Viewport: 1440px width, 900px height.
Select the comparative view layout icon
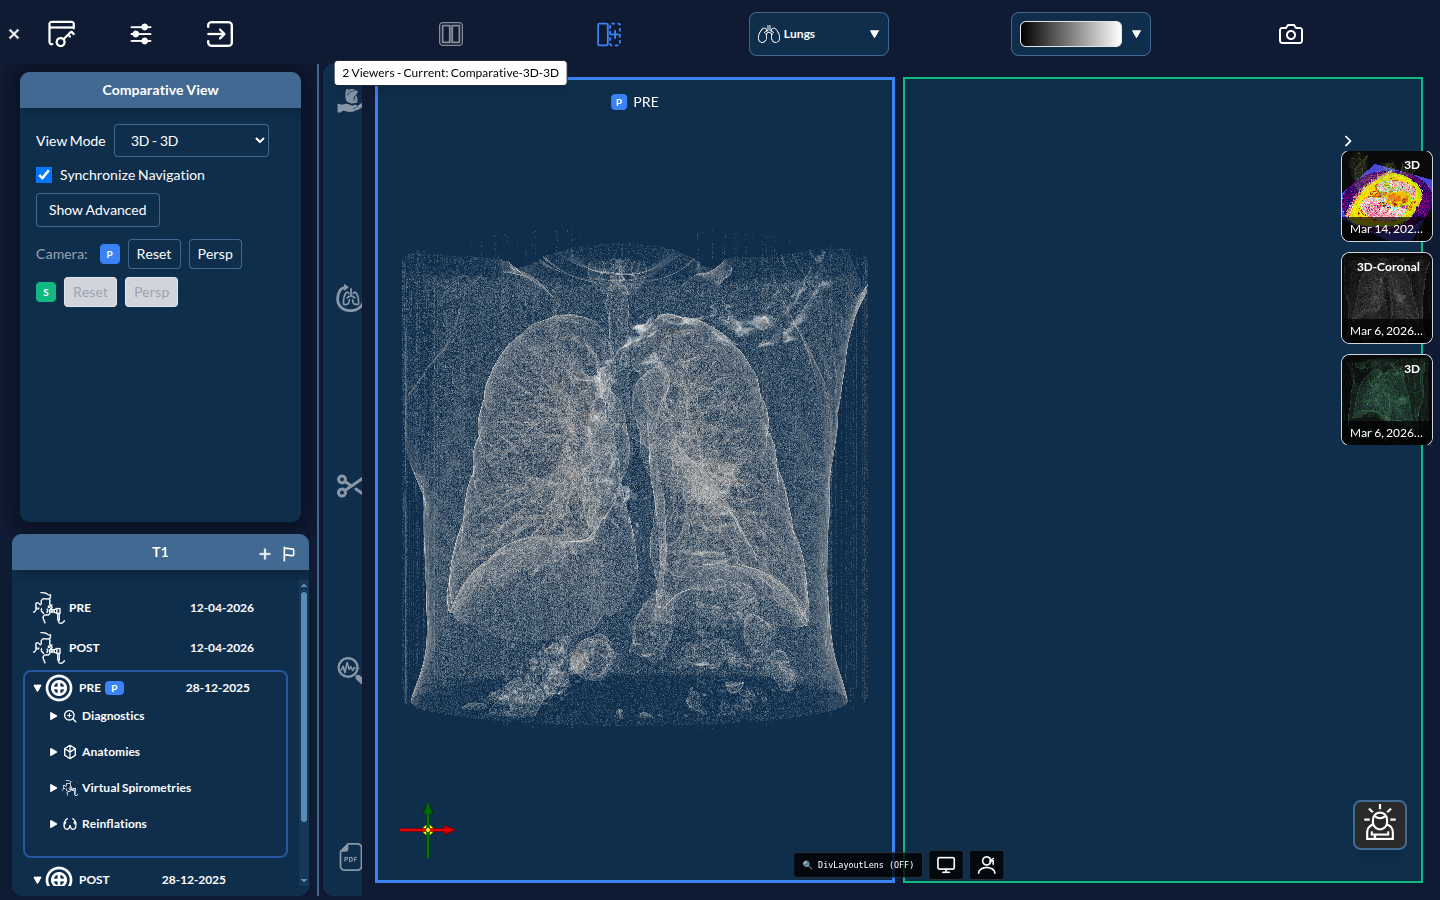[609, 34]
